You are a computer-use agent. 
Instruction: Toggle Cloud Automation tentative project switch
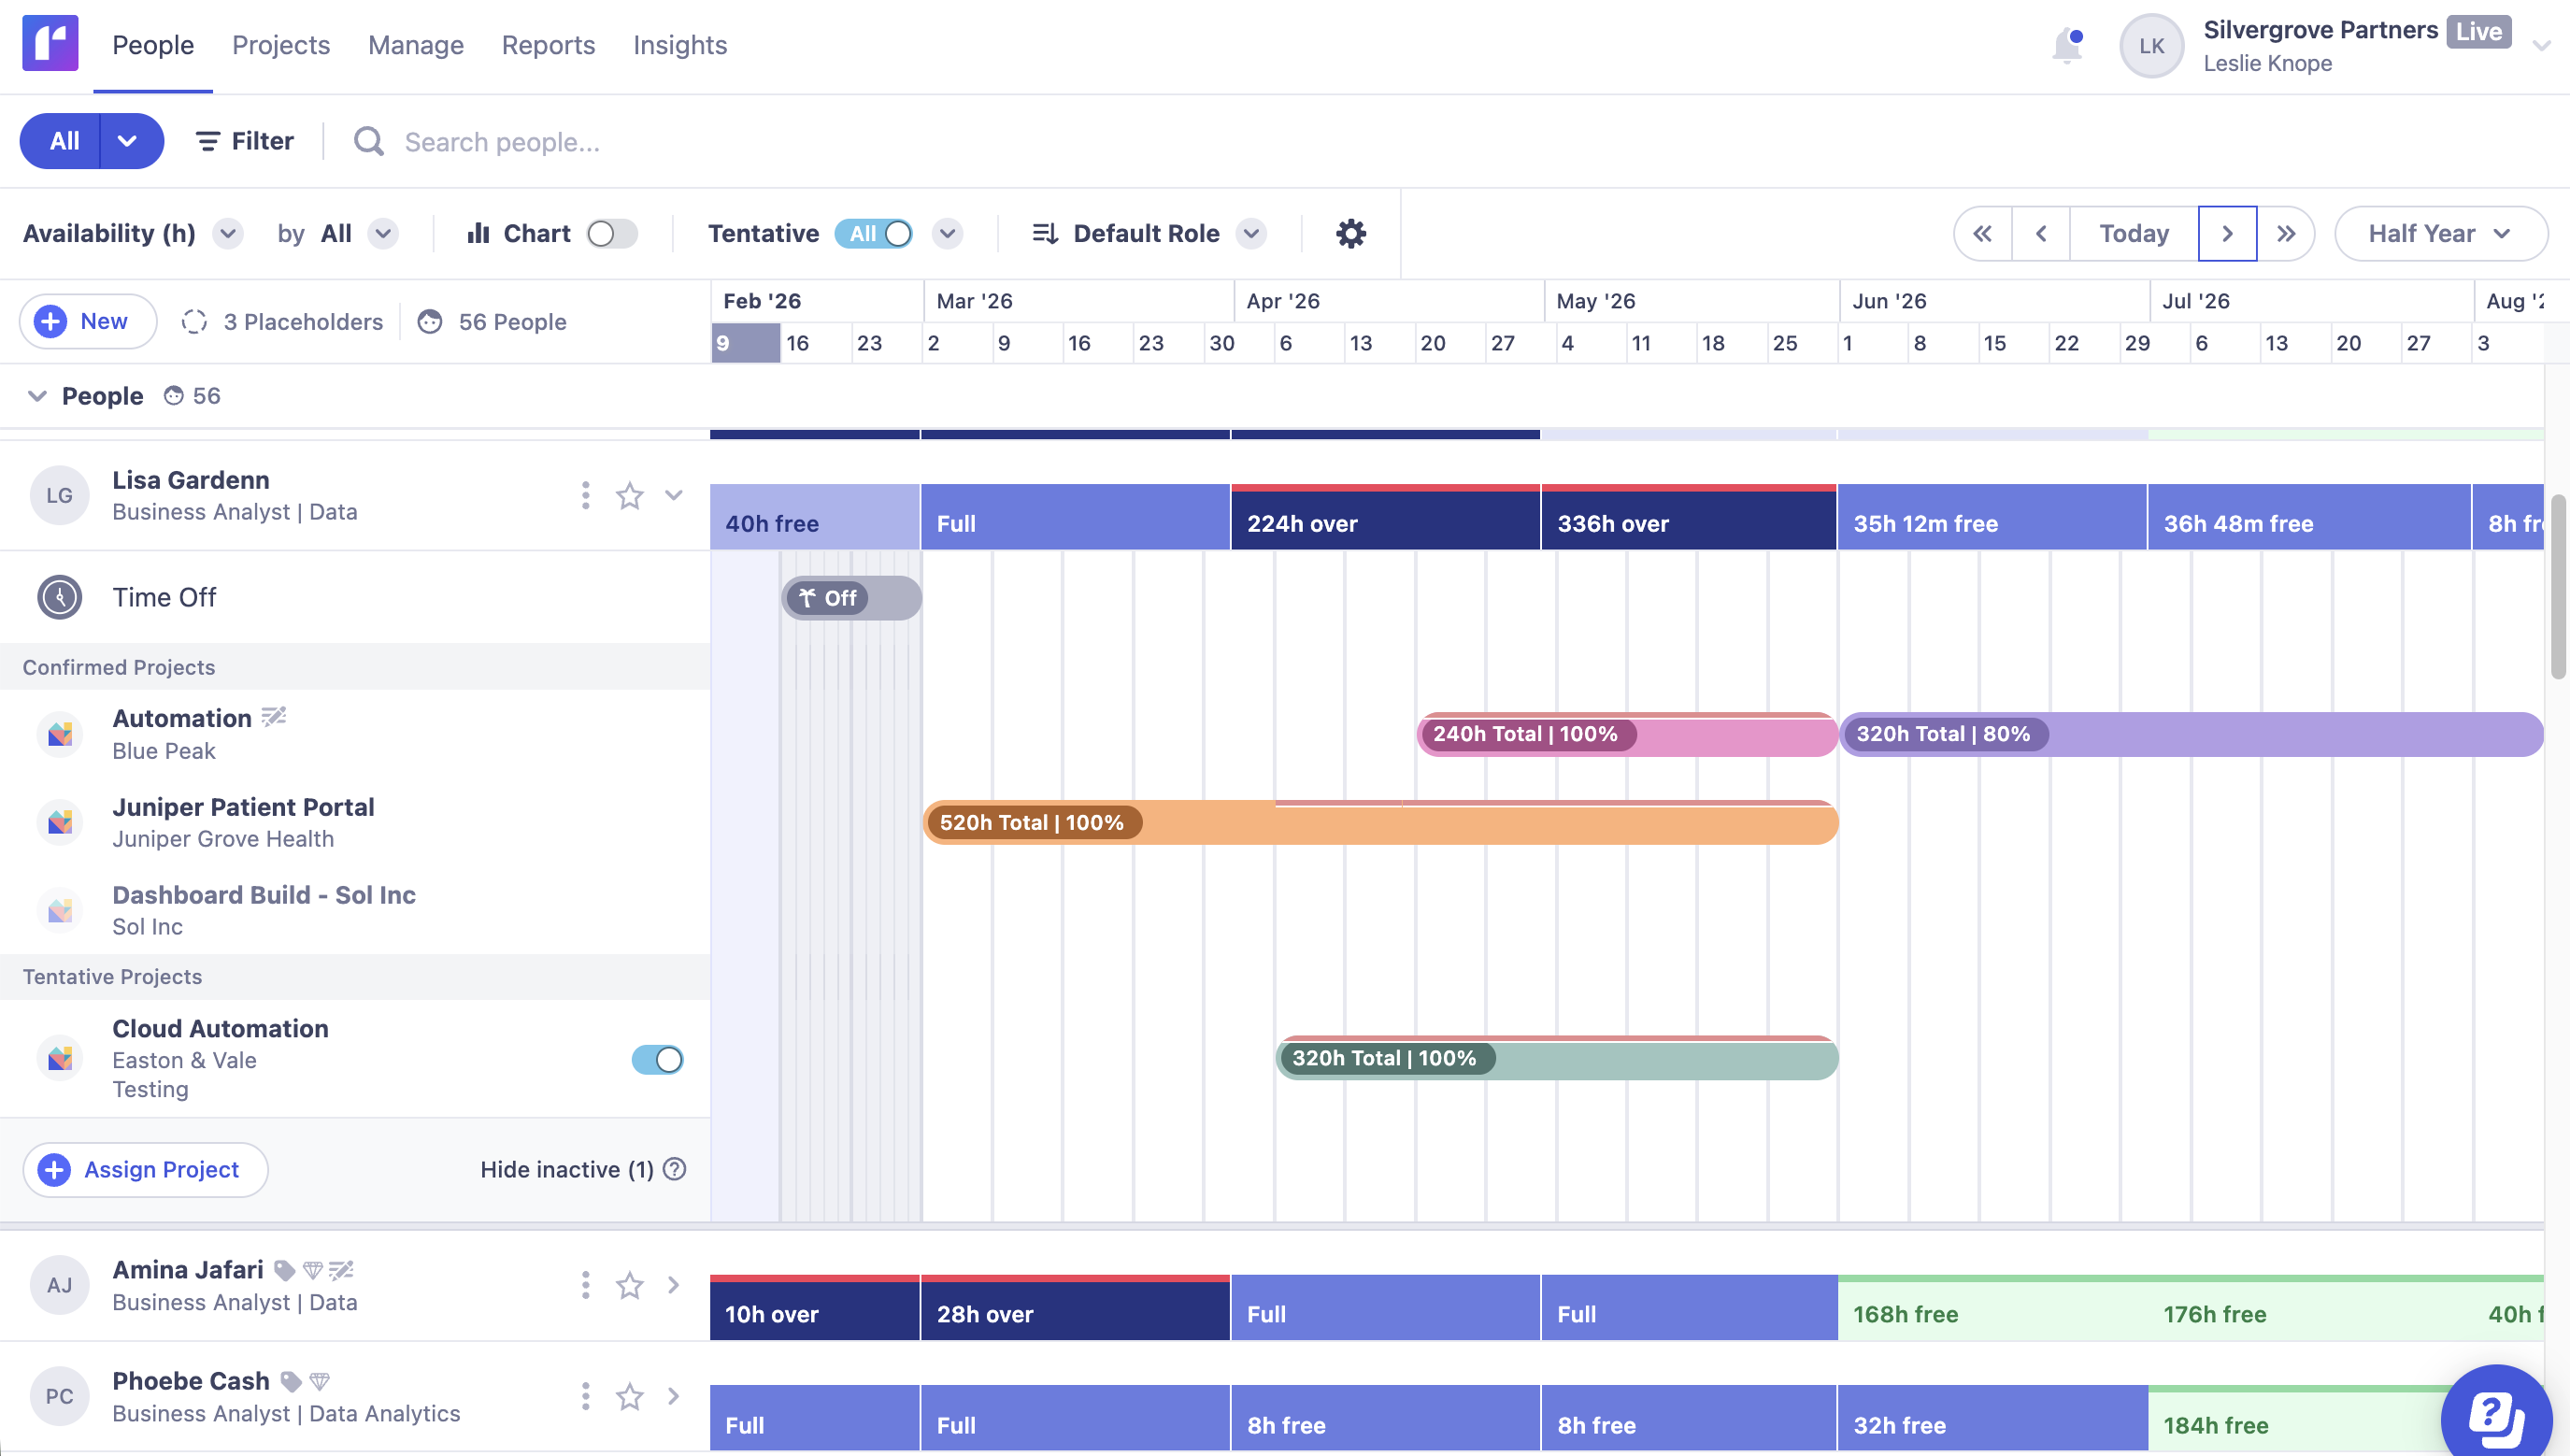[657, 1059]
